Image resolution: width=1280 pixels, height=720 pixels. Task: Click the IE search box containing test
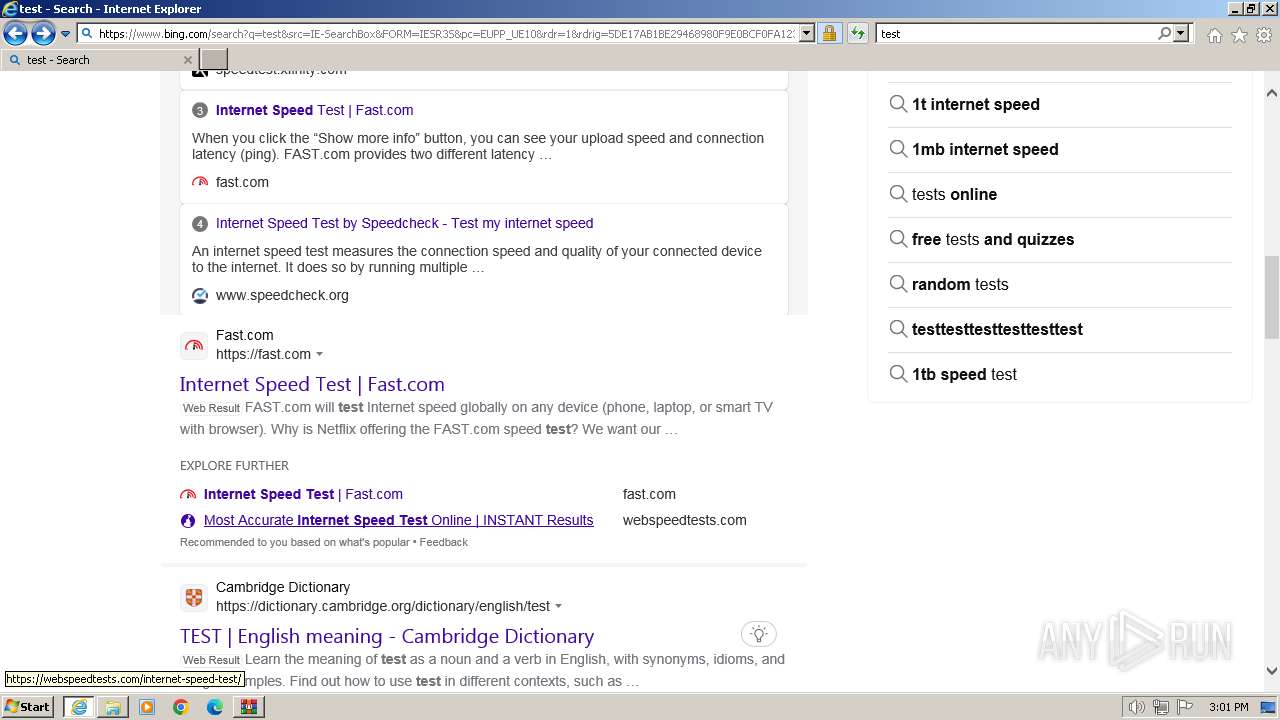pos(1016,34)
